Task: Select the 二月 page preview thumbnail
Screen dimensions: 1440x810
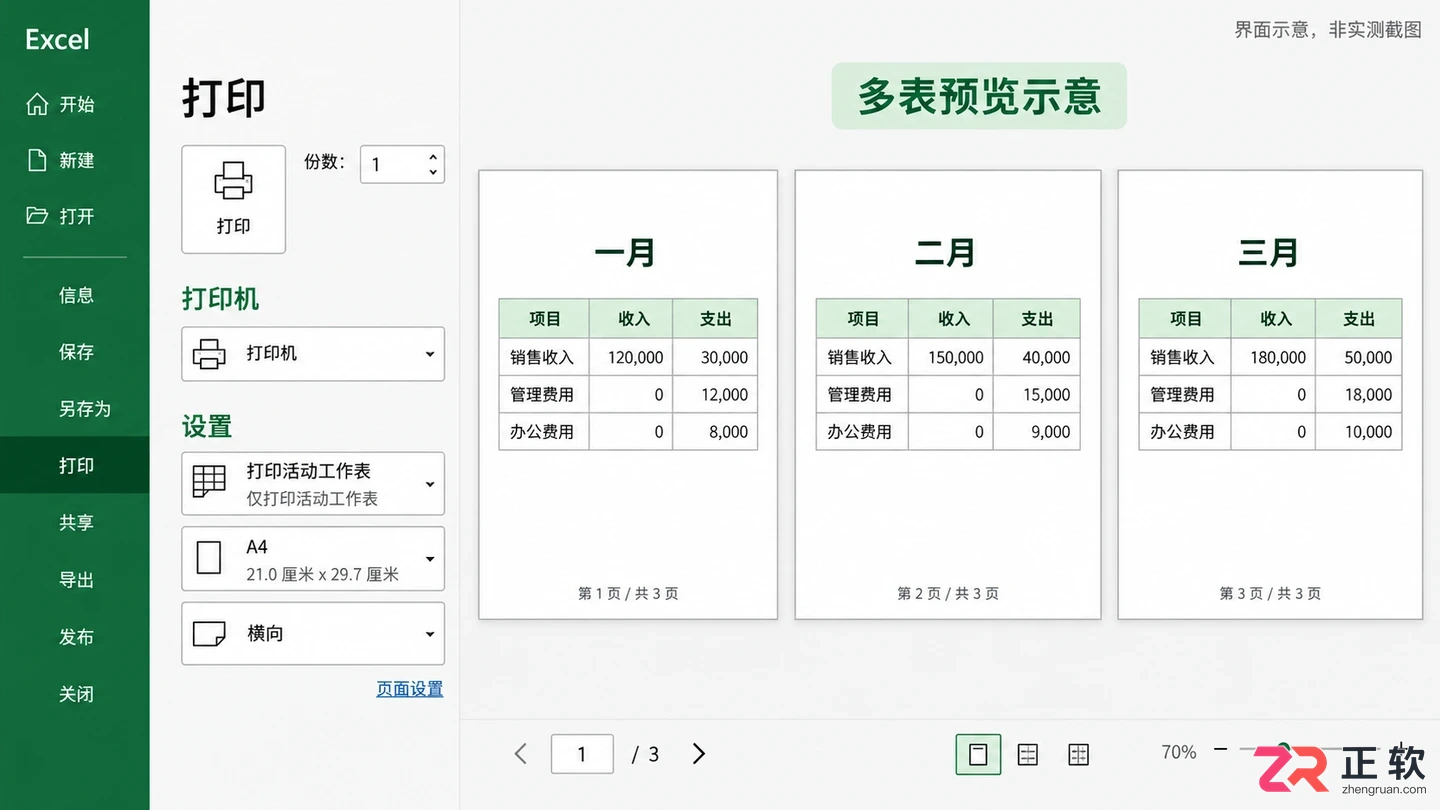Action: 948,395
